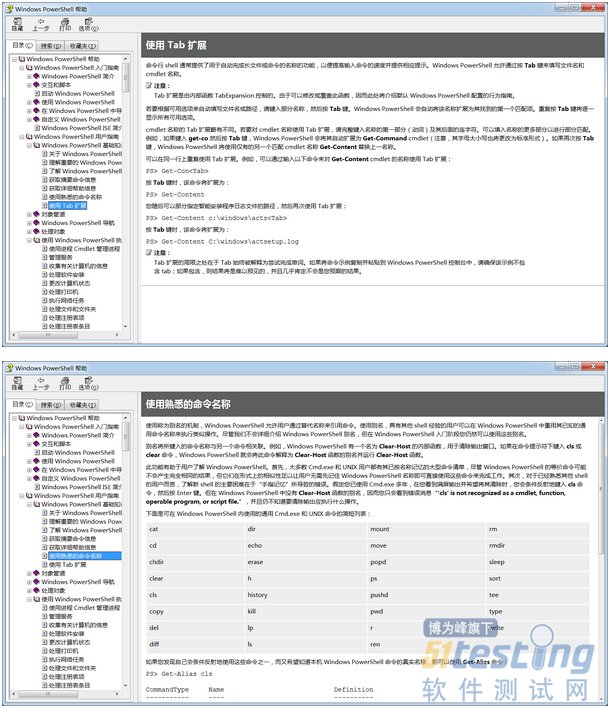Viewport: 611px width, 708px height.
Task: Expand 交互和脚本 node in top window
Action: [29, 85]
